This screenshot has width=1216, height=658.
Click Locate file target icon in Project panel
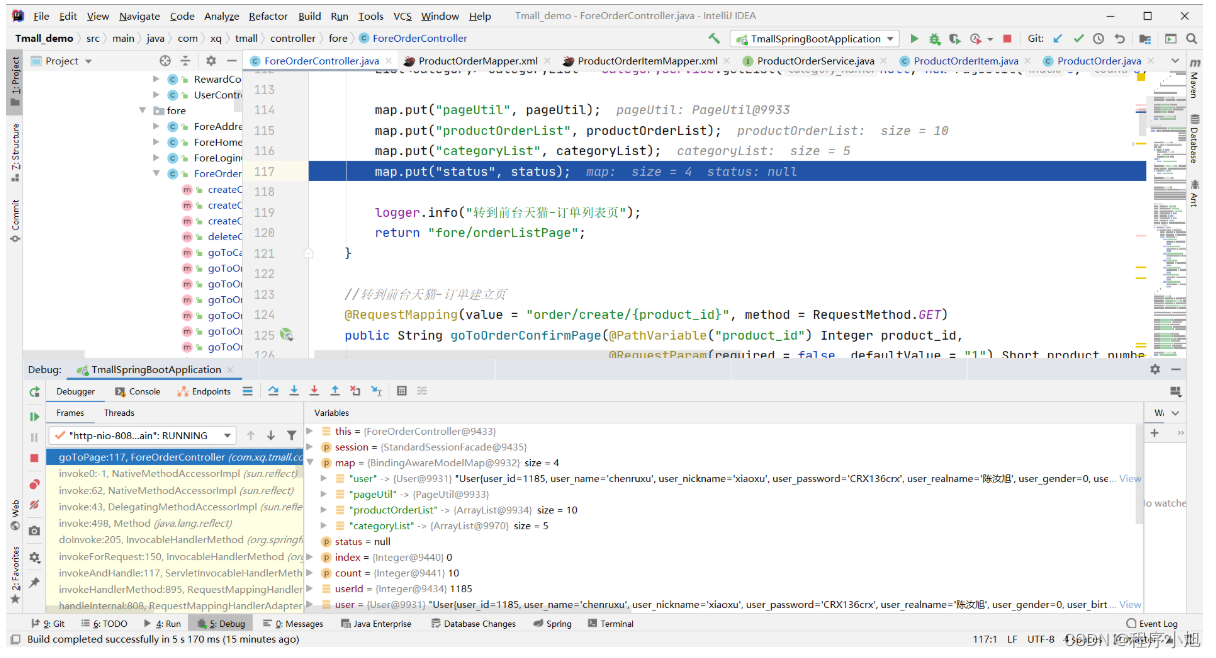(x=165, y=61)
